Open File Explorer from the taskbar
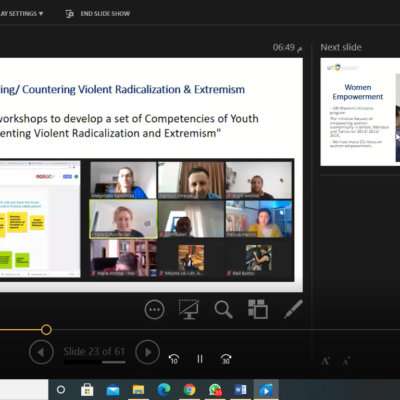 point(138,389)
